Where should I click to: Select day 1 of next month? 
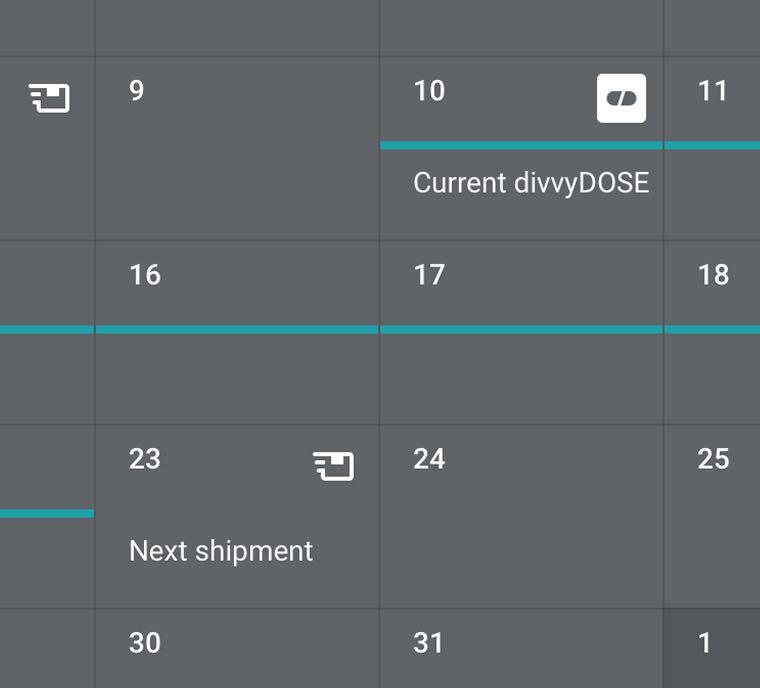tap(705, 643)
